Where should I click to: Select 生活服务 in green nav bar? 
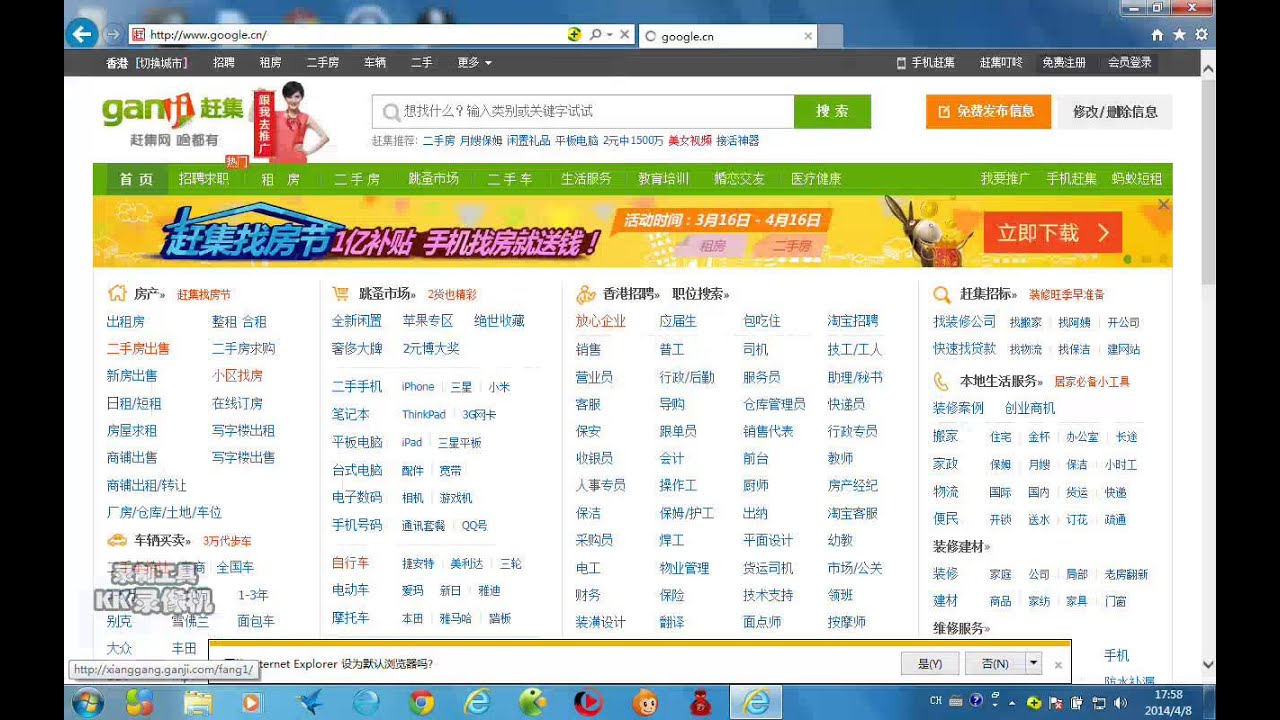586,179
